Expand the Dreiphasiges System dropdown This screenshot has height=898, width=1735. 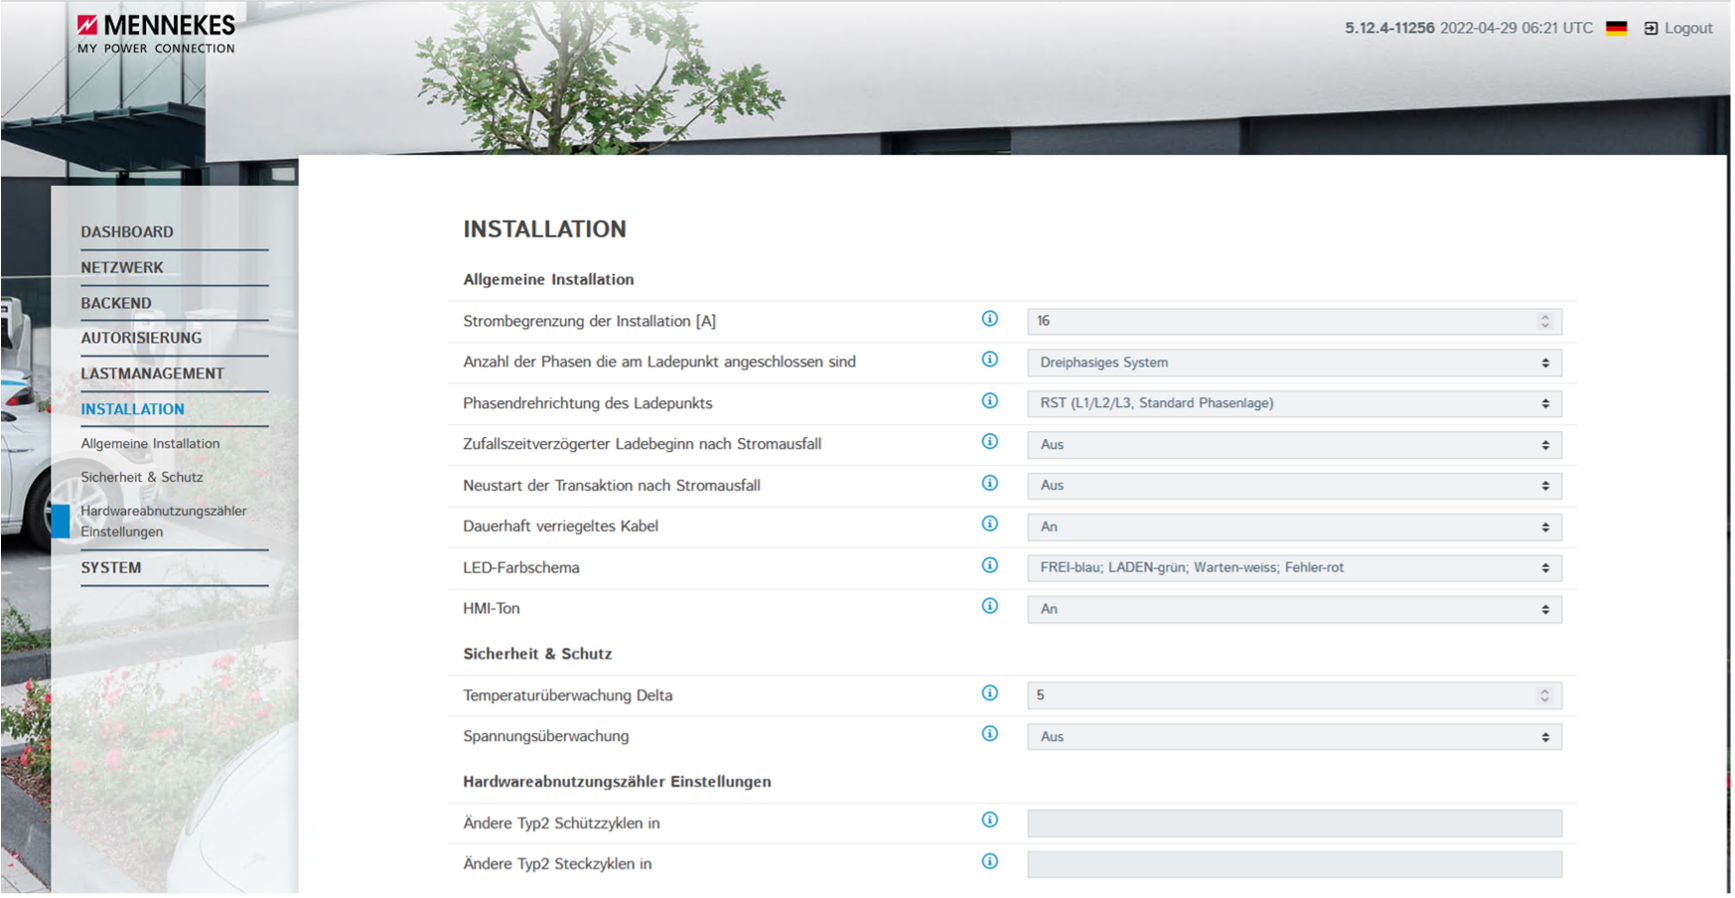[1293, 363]
